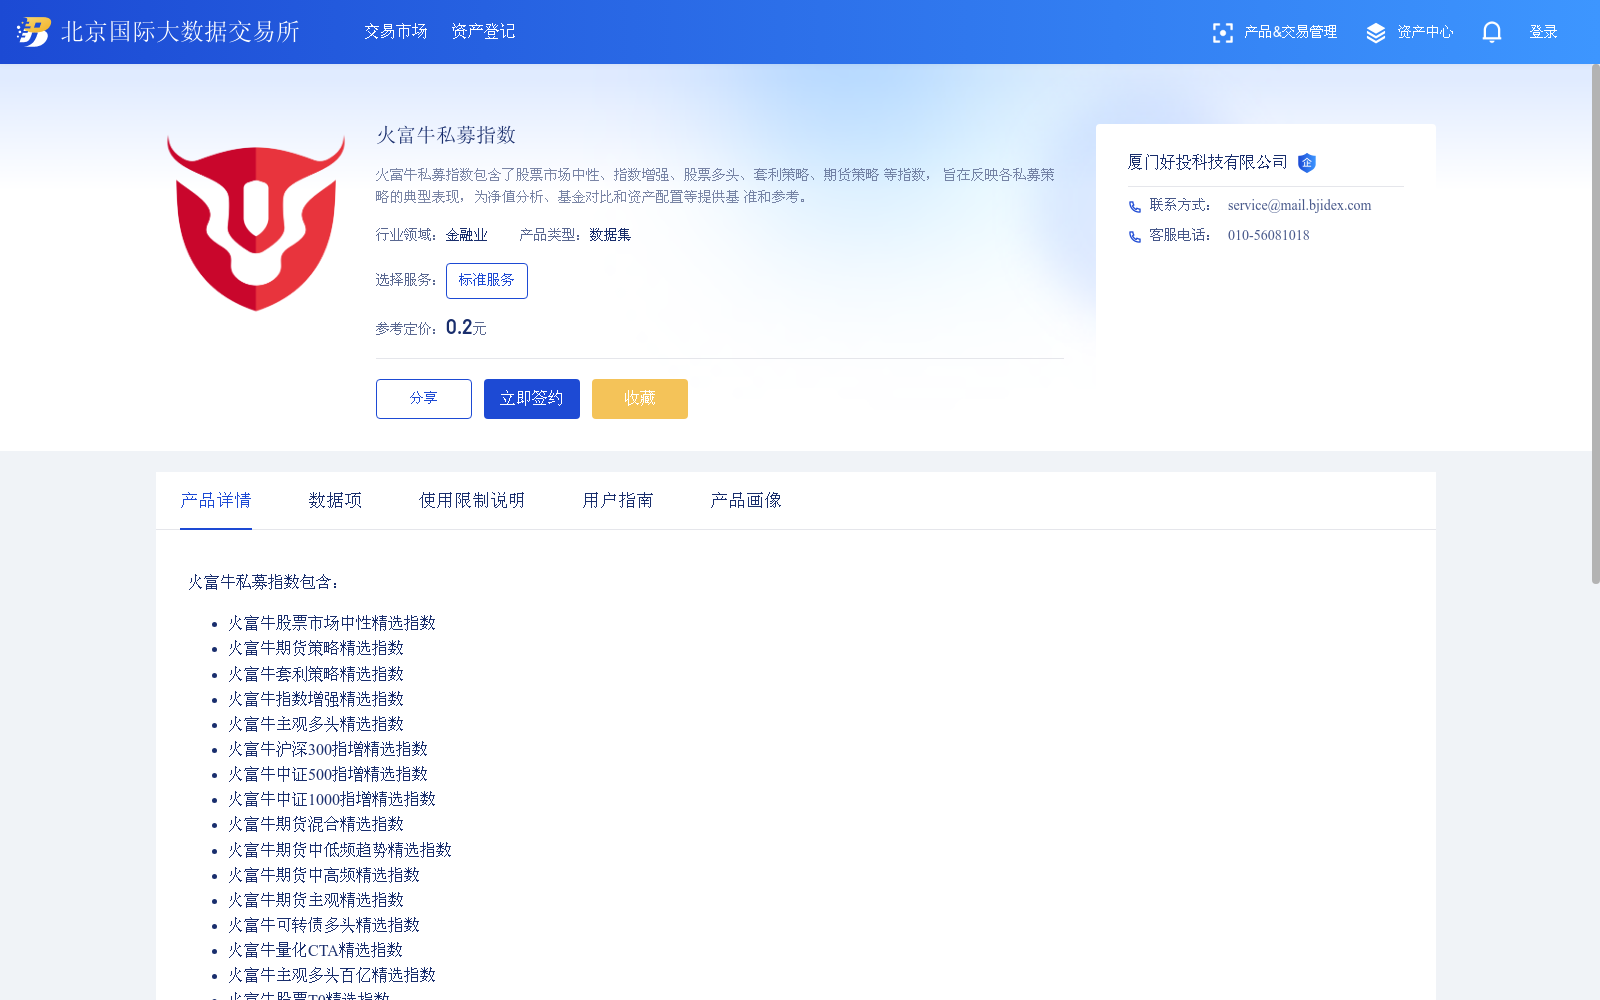Viewport: 1600px width, 1000px height.
Task: Click list item 火富牛中证1000指增精选指数
Action: coord(332,799)
